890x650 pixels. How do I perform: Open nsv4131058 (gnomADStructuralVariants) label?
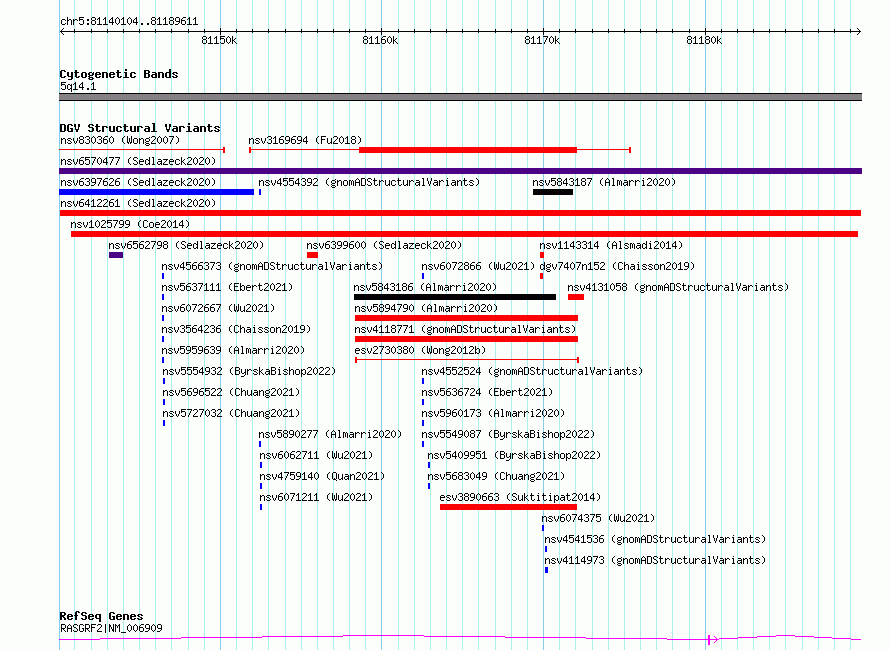coord(678,287)
